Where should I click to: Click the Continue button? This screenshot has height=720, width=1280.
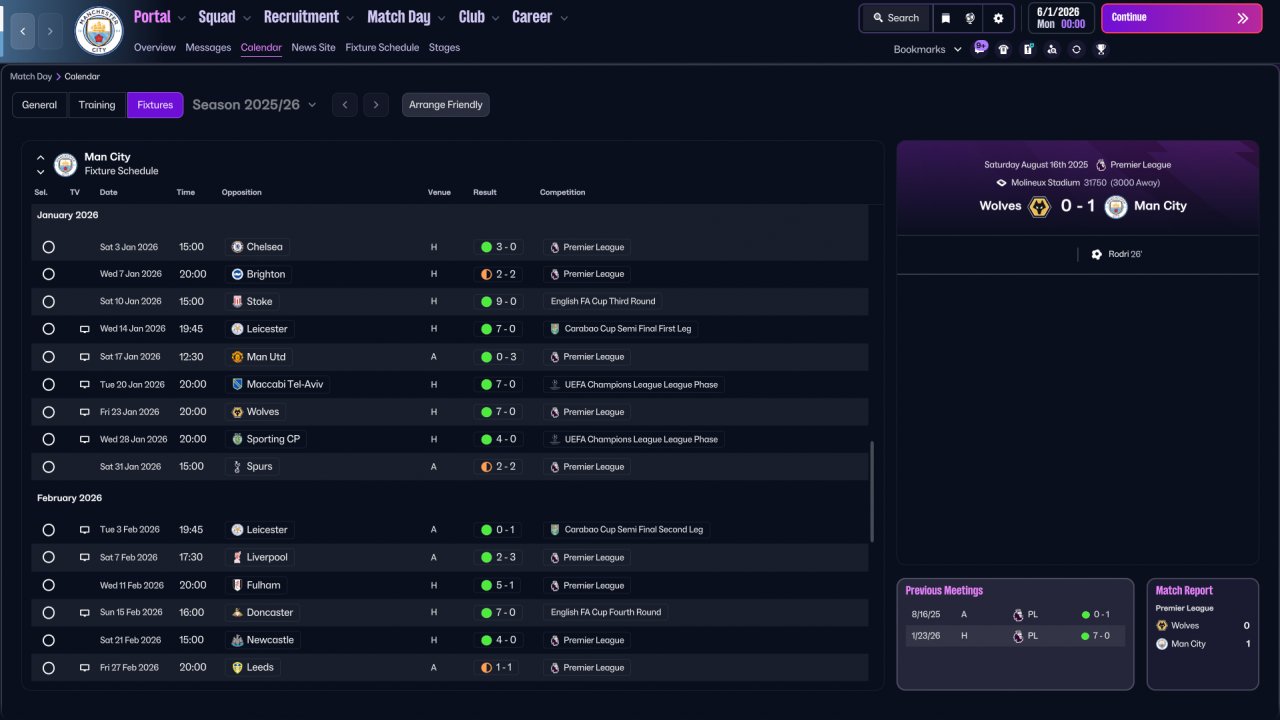tap(1182, 18)
